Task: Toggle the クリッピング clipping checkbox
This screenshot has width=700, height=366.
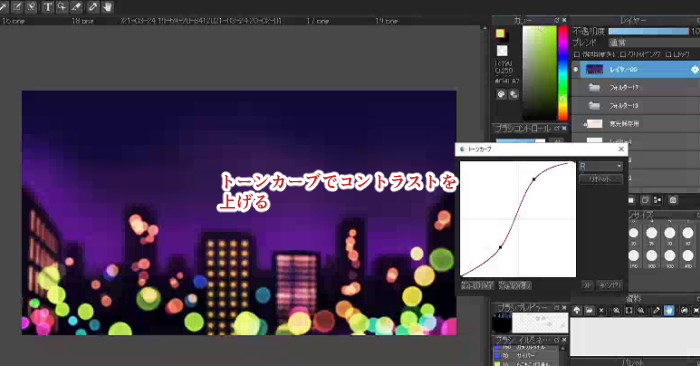Action: pyautogui.click(x=623, y=54)
